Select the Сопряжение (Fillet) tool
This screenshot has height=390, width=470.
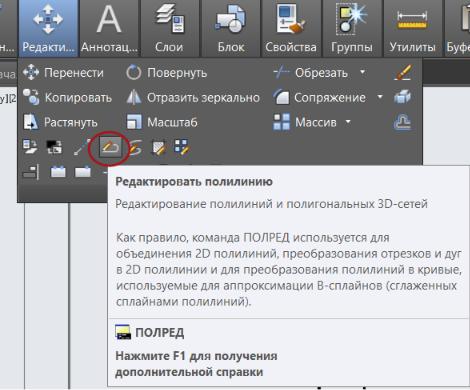click(x=319, y=97)
